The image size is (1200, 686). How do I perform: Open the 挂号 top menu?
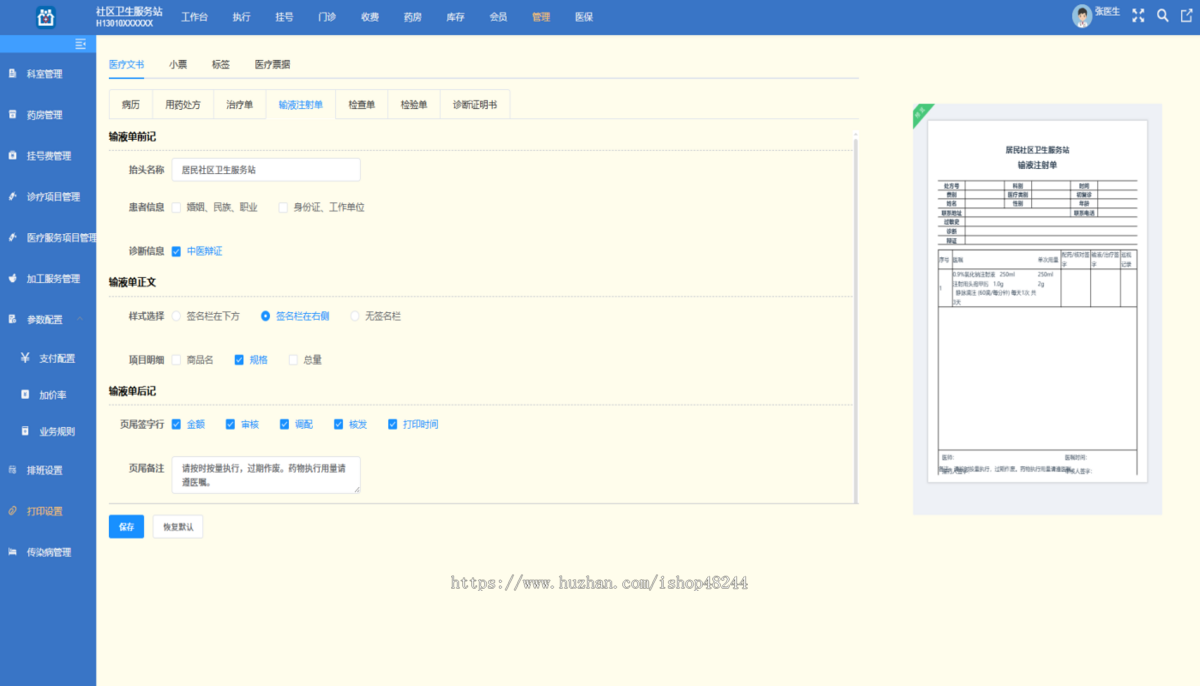284,17
